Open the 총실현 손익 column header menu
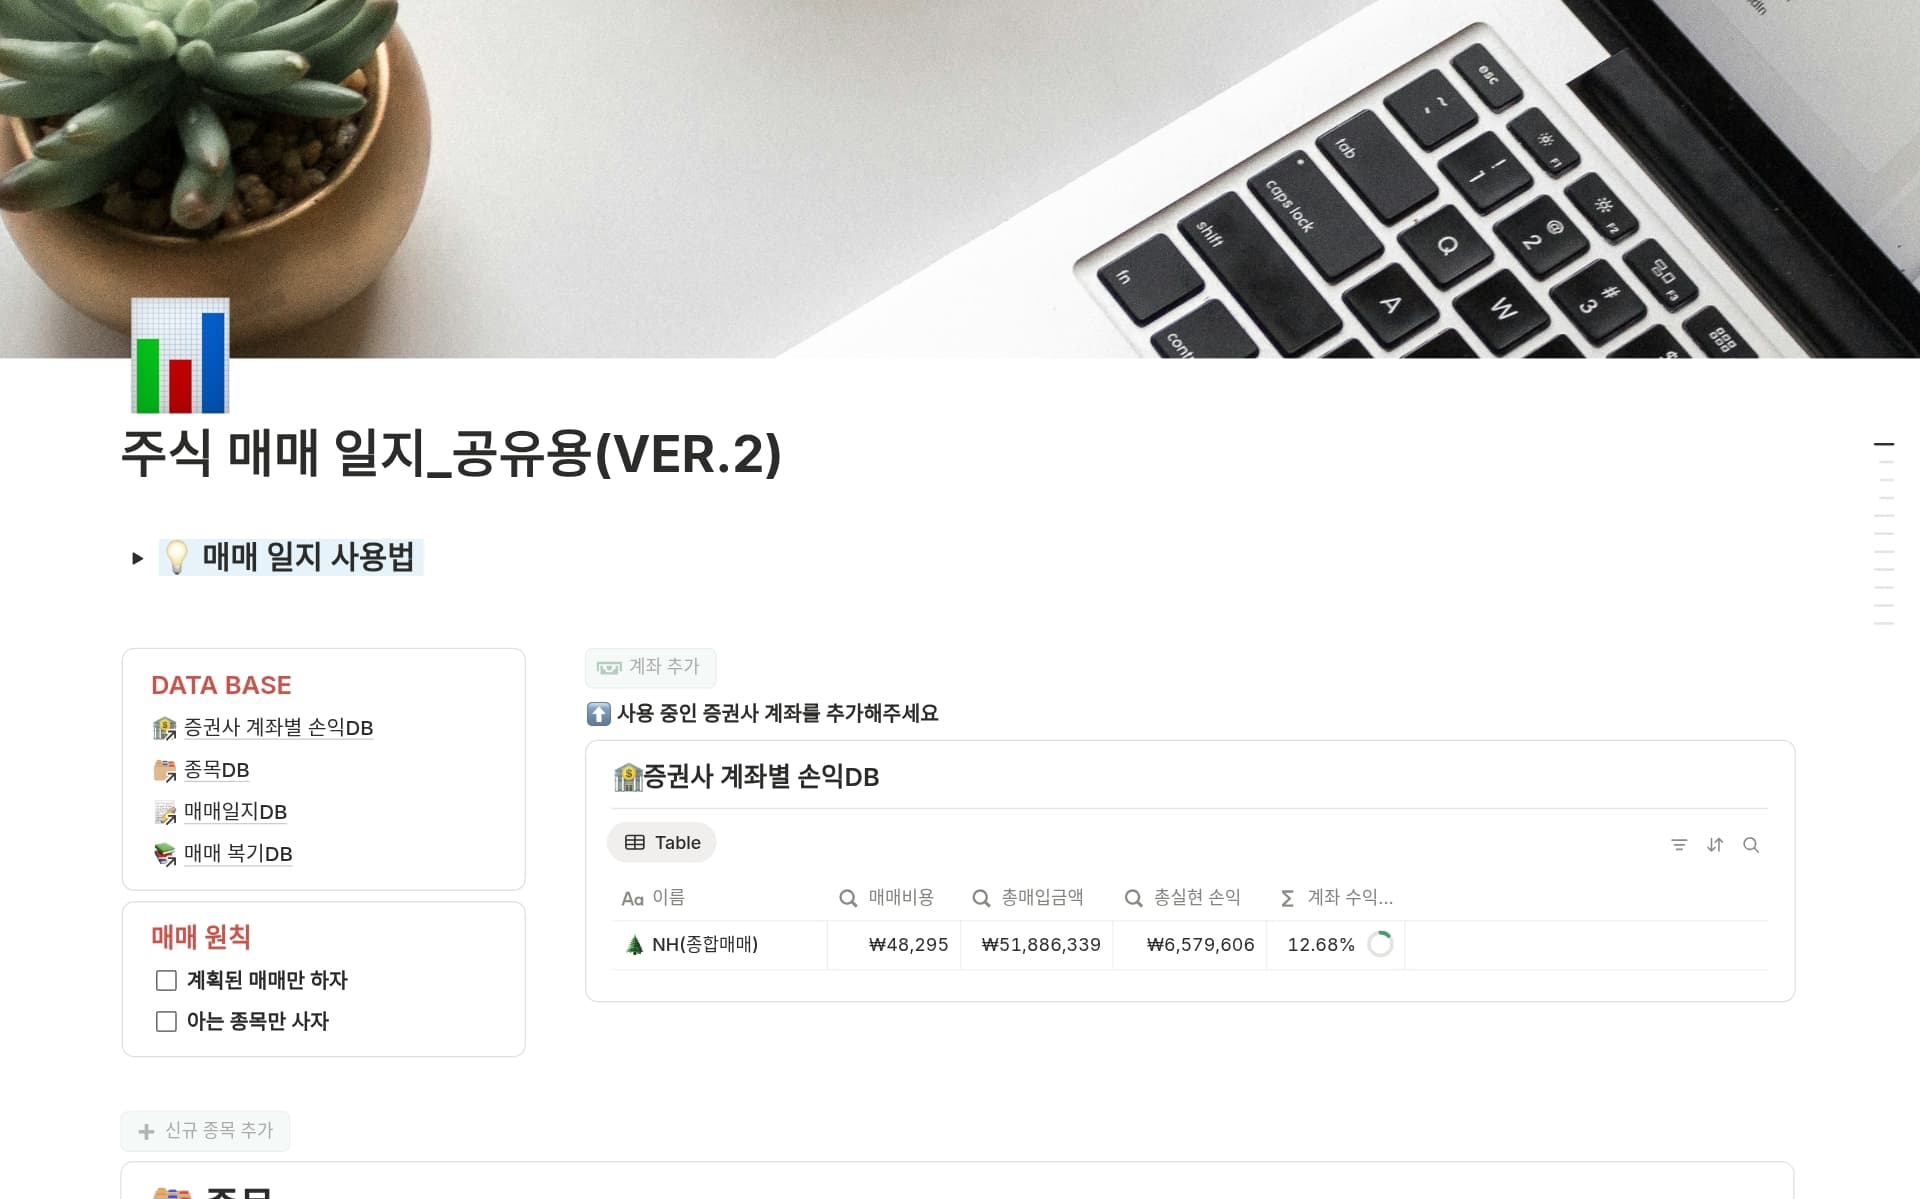This screenshot has height=1199, width=1920. click(1188, 898)
